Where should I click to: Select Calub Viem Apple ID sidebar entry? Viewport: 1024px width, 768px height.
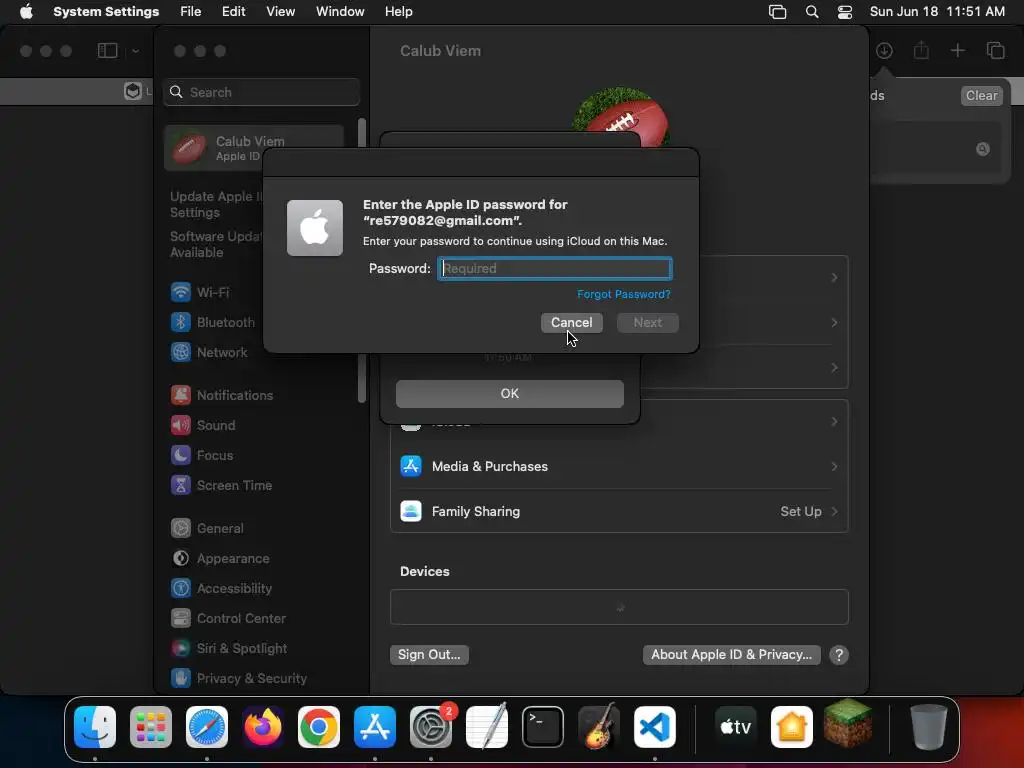coord(254,148)
